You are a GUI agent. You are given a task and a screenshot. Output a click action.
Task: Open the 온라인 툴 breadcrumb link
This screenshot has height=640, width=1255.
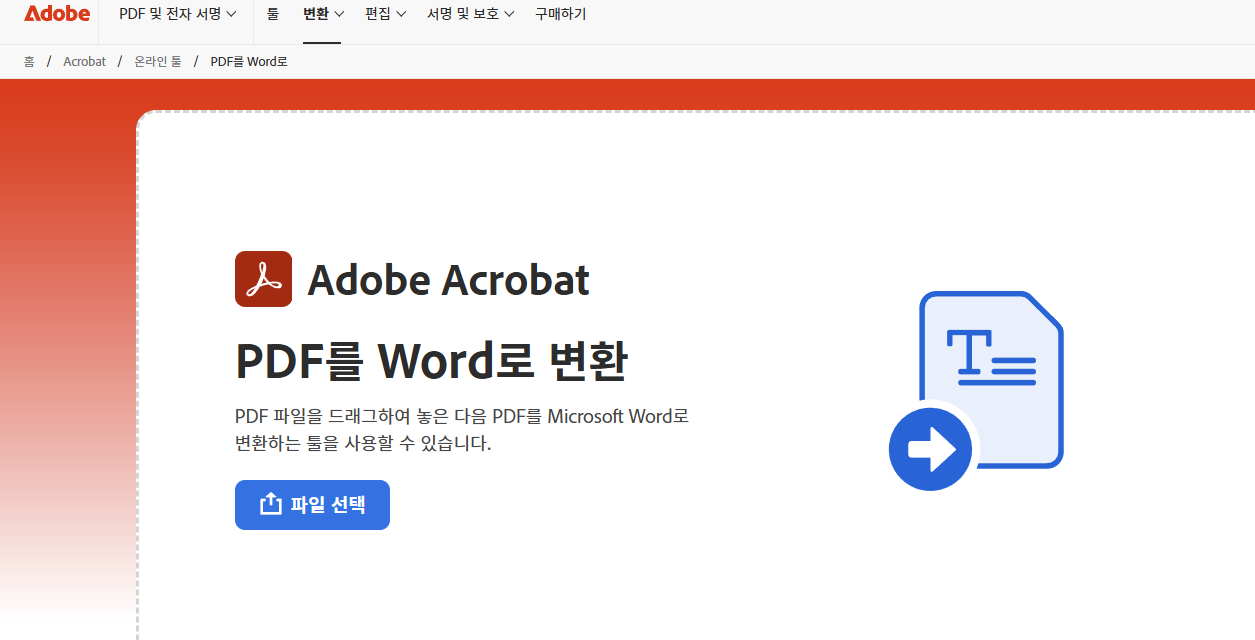(158, 62)
